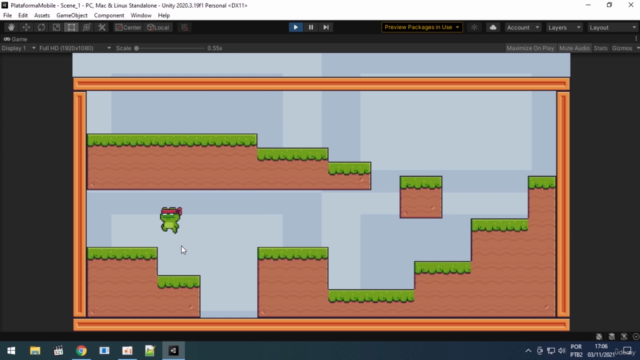640x360 pixels.
Task: Open the Assets menu
Action: click(42, 16)
